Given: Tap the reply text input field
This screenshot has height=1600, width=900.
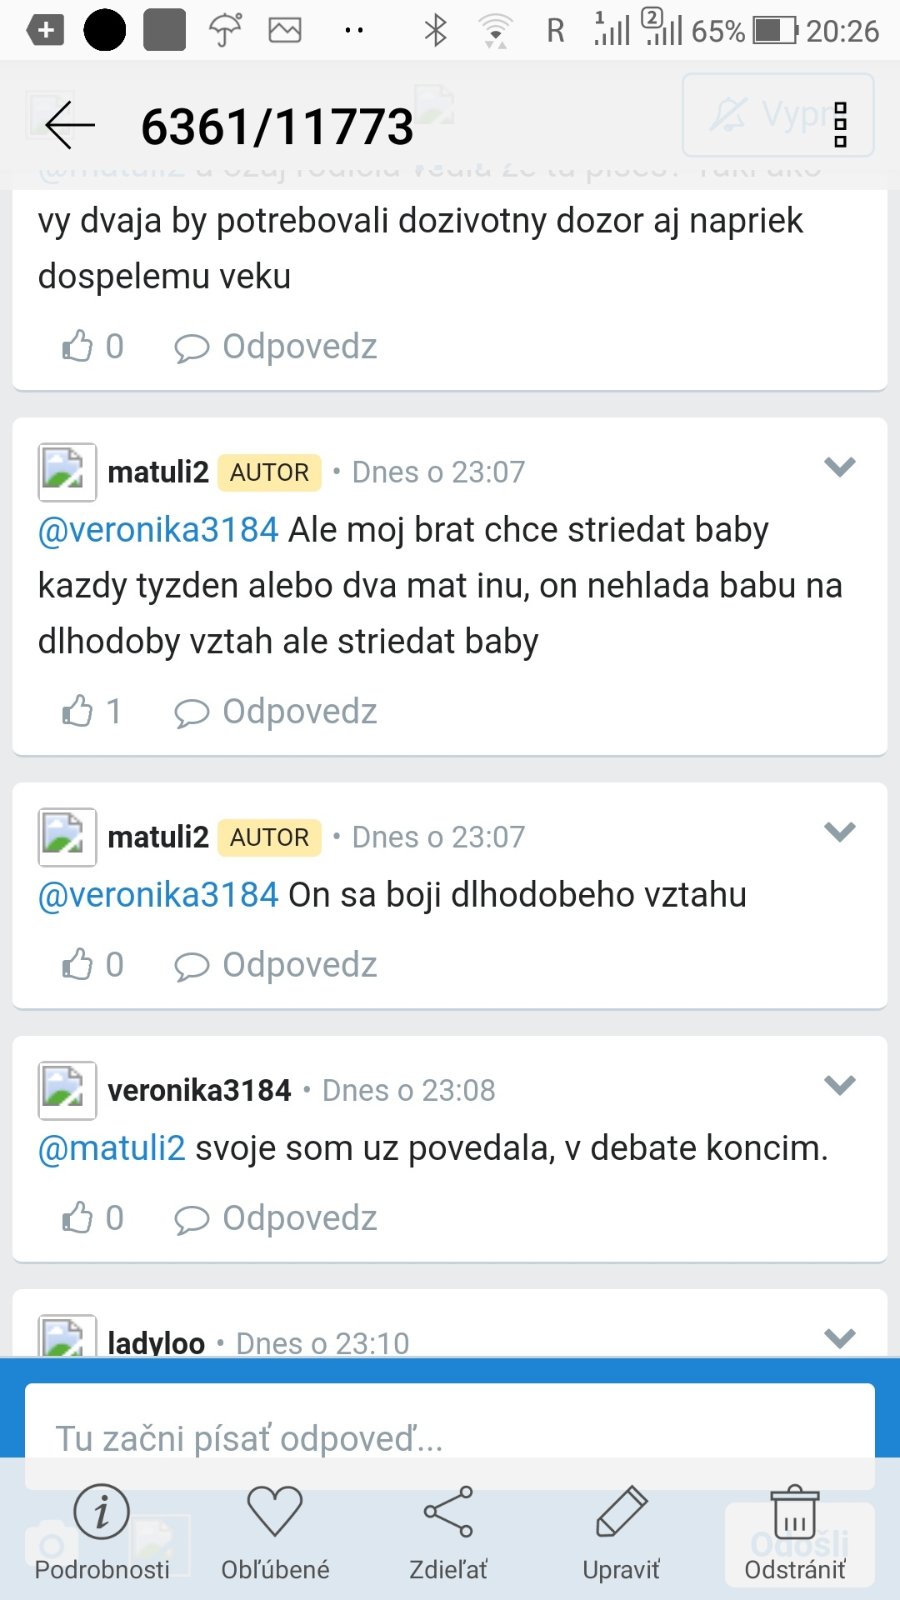Looking at the screenshot, I should [x=450, y=1437].
